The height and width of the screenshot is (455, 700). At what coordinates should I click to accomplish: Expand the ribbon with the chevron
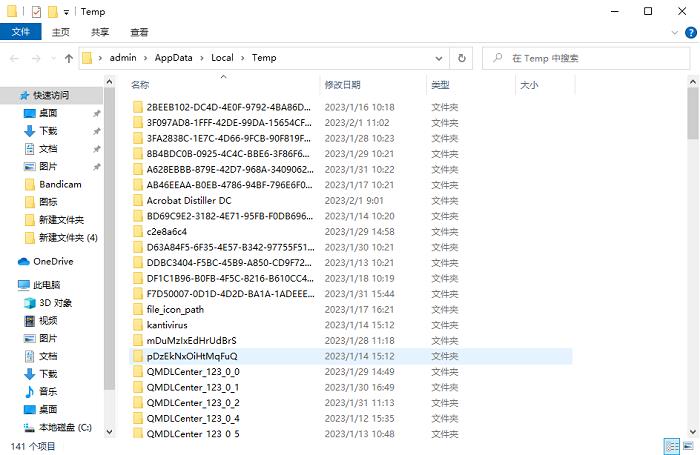(675, 33)
